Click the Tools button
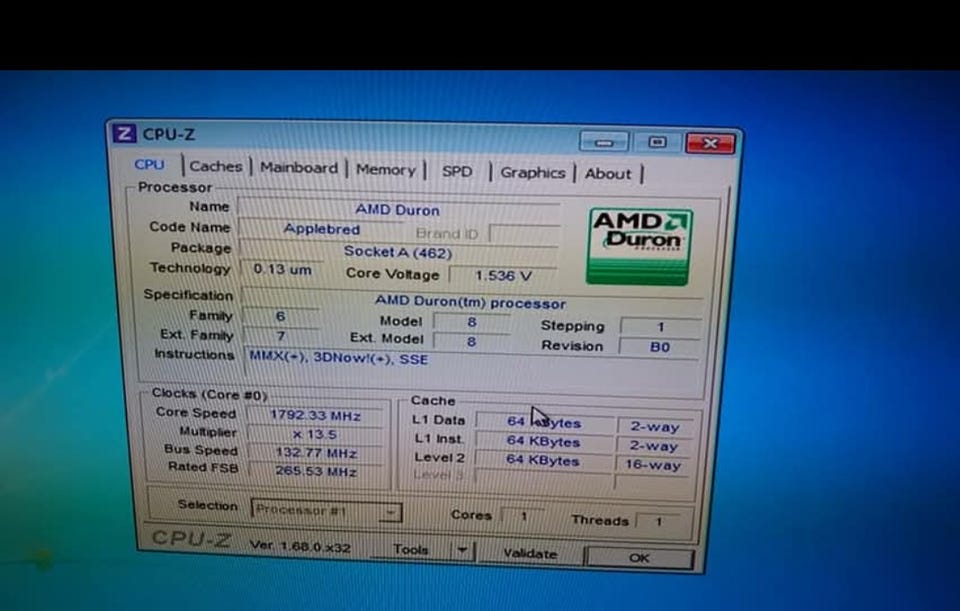960x611 pixels. click(x=411, y=549)
